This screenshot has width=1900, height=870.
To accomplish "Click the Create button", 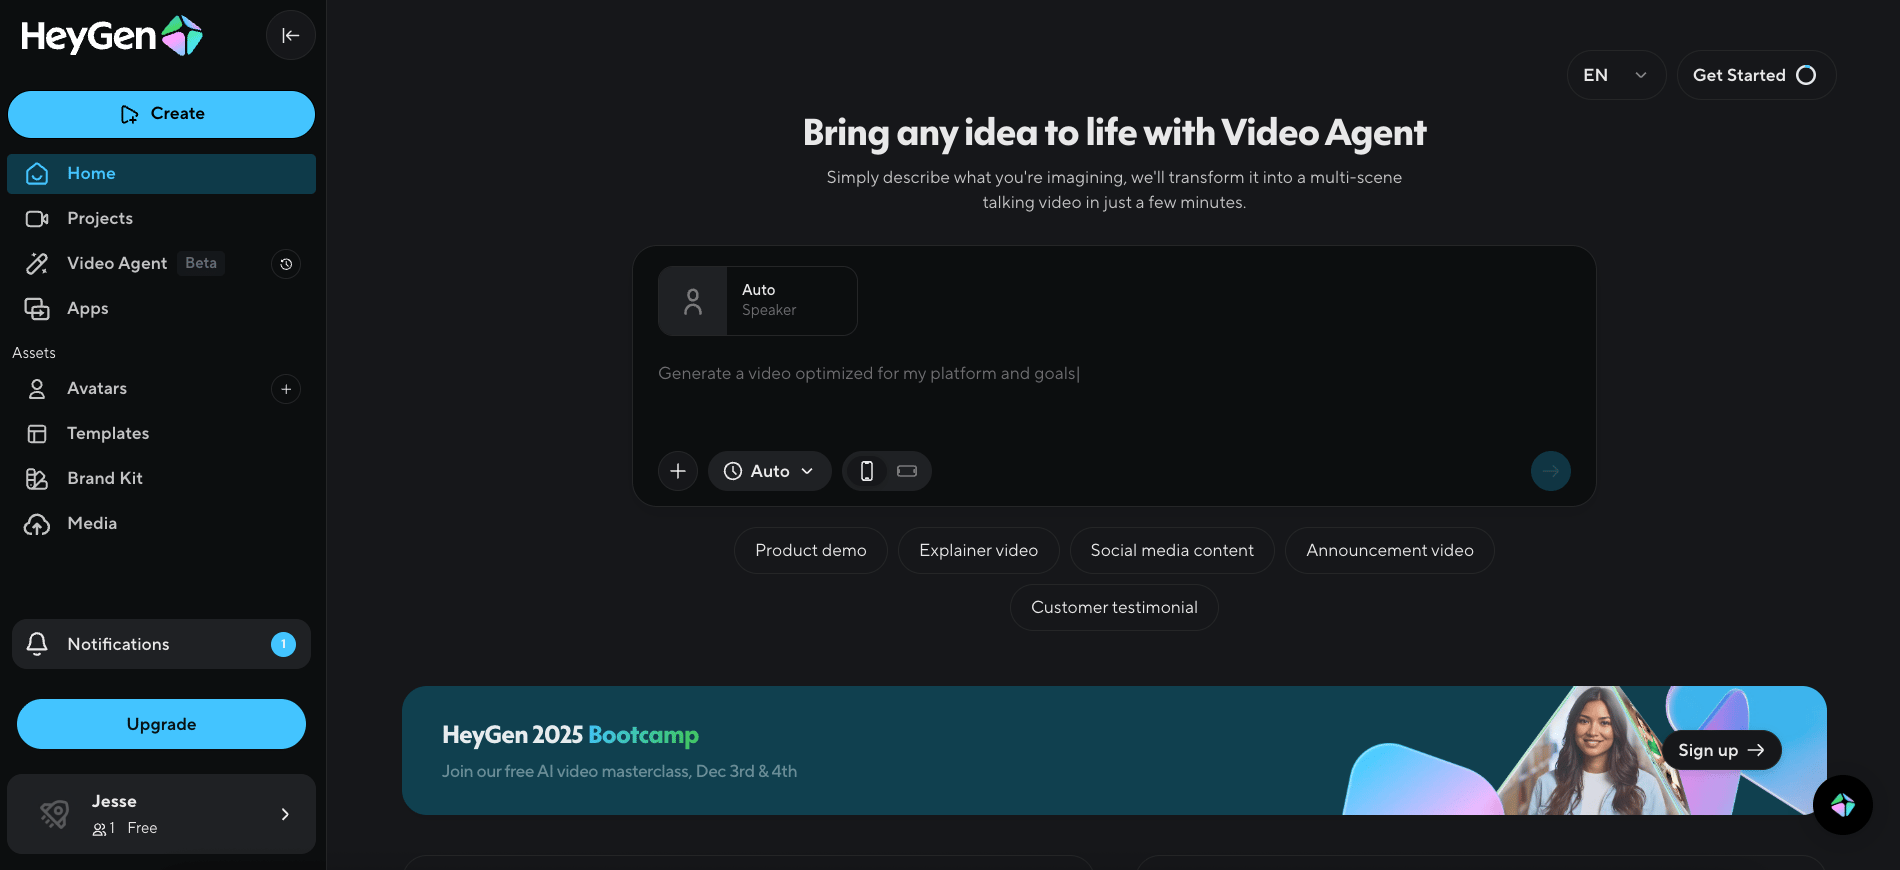I will click(161, 114).
